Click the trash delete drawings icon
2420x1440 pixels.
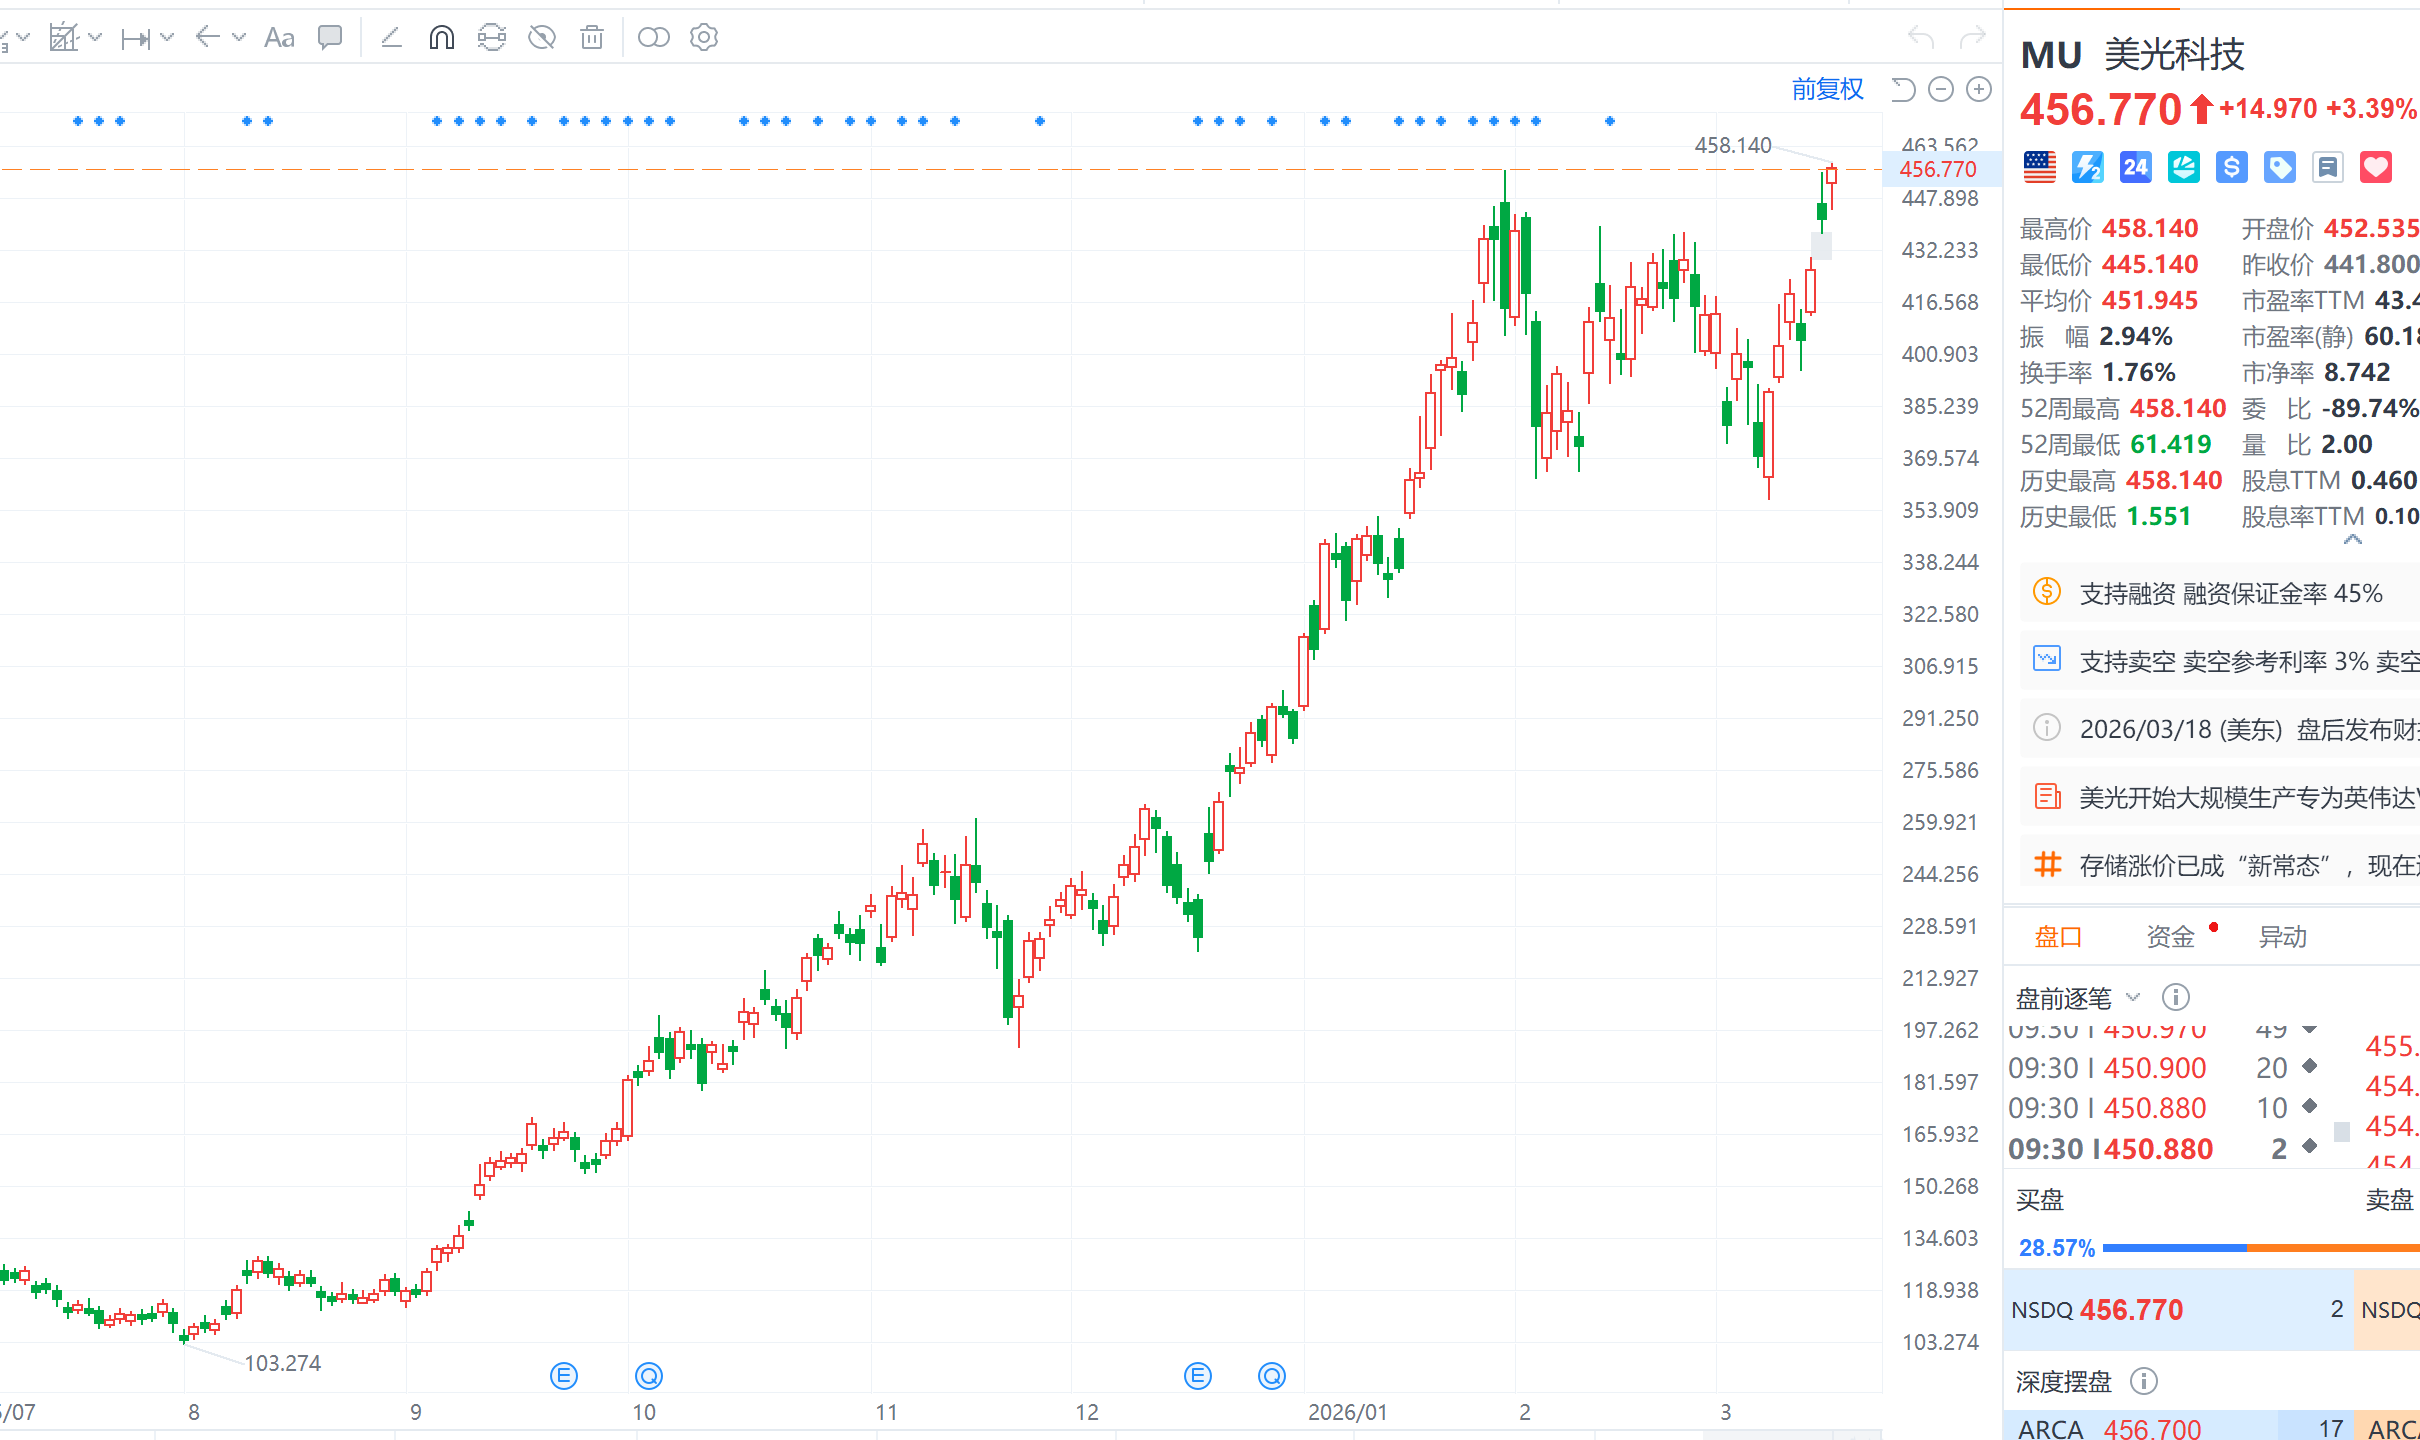[592, 38]
